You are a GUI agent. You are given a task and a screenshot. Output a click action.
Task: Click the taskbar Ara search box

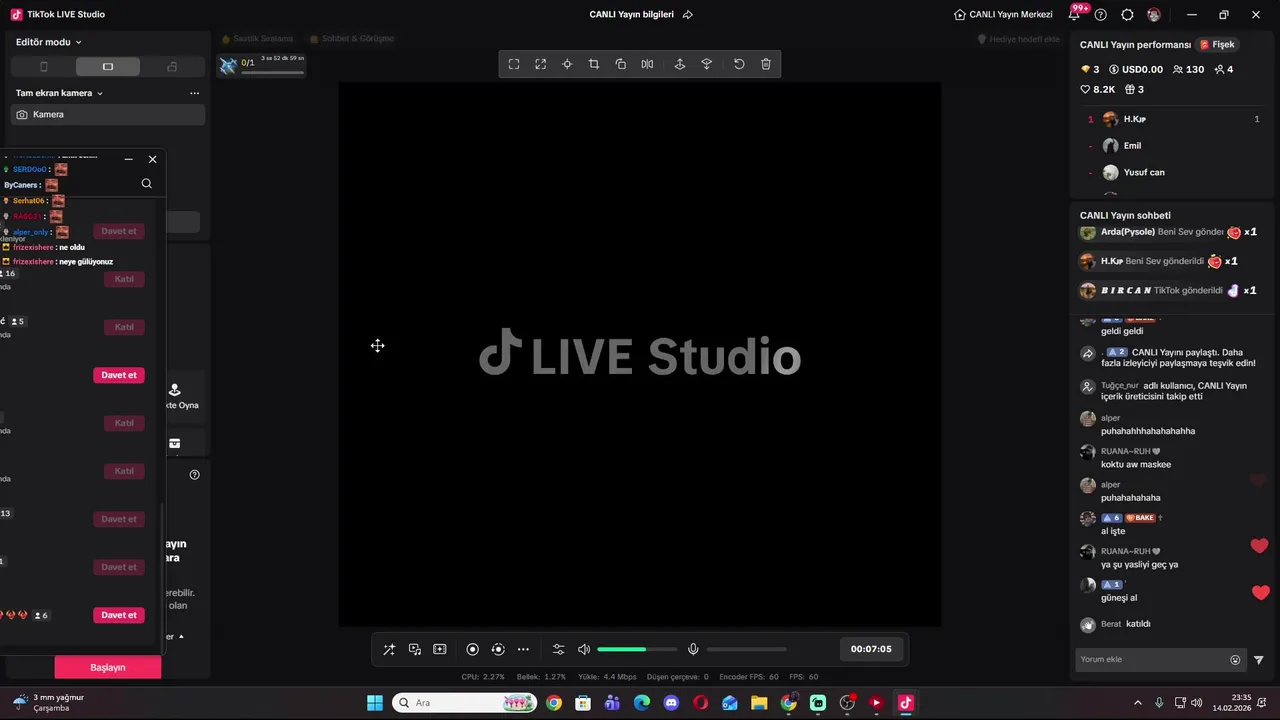[x=464, y=703]
